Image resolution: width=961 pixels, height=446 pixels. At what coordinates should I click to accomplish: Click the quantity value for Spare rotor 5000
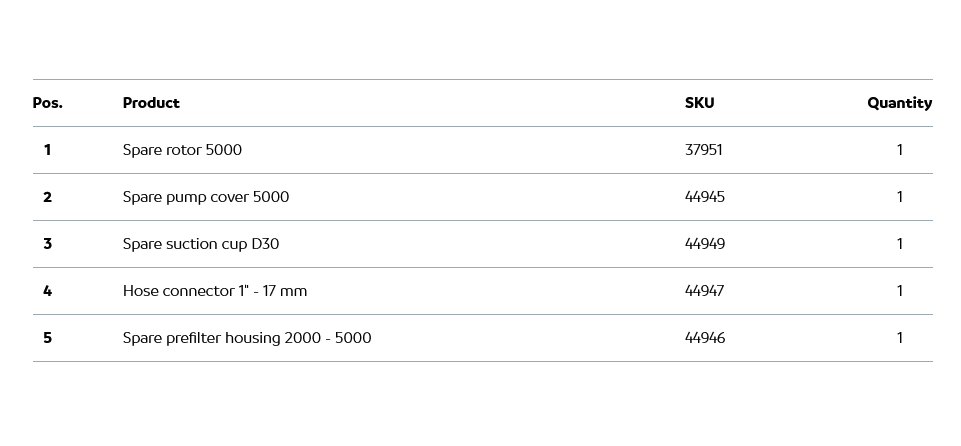tap(900, 150)
